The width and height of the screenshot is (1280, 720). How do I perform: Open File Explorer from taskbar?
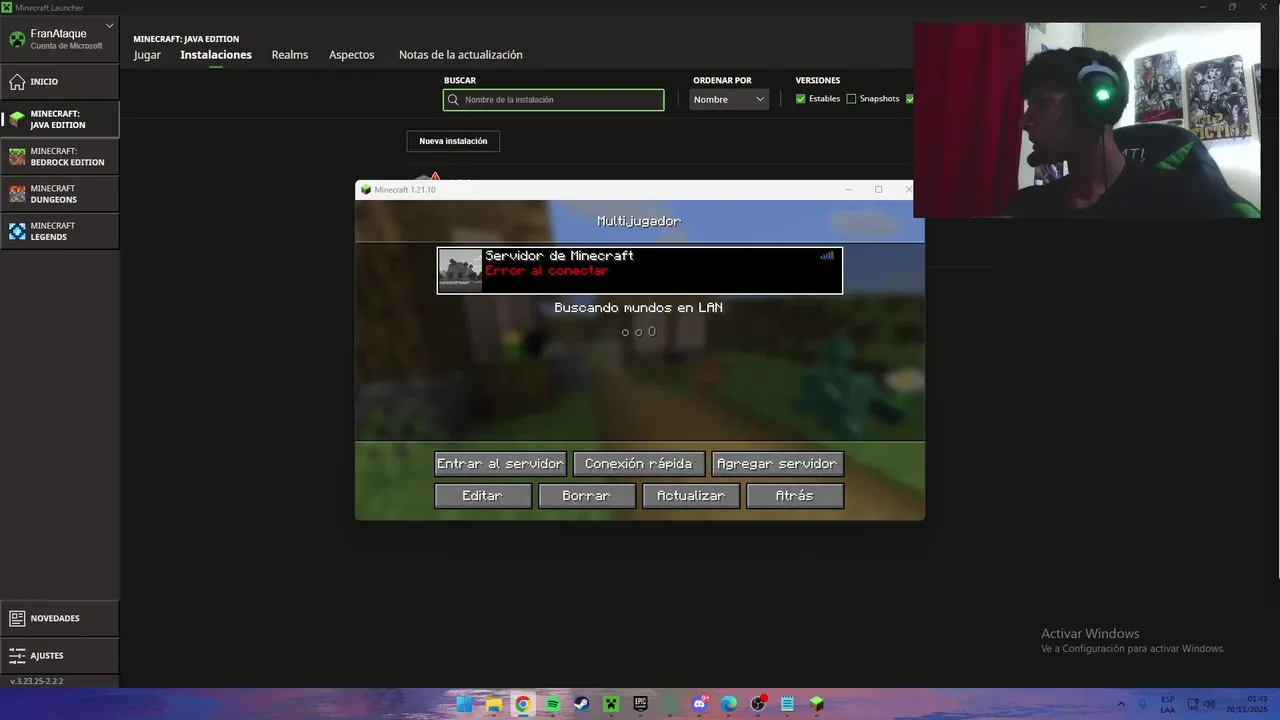pos(493,704)
